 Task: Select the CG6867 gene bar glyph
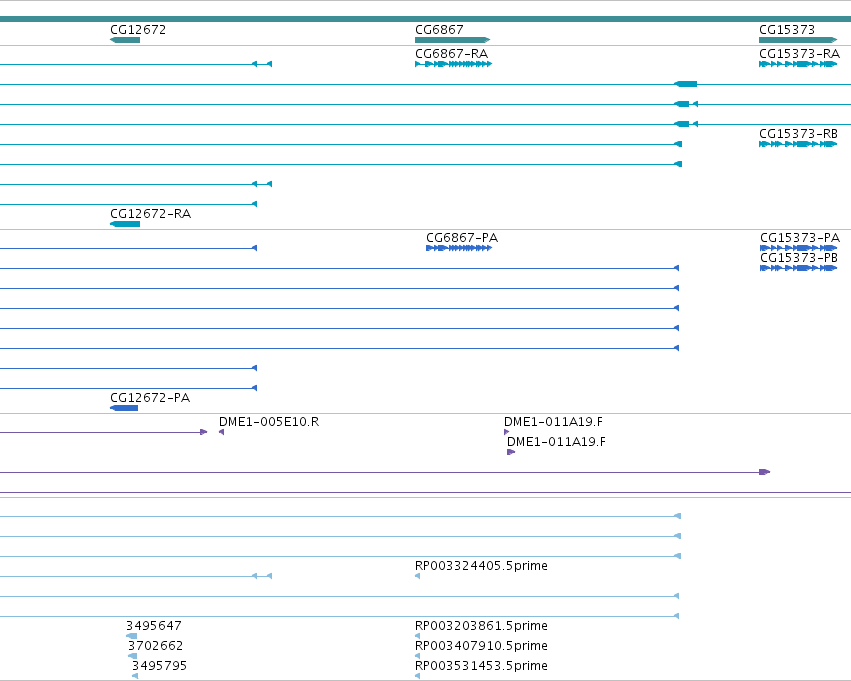point(453,40)
